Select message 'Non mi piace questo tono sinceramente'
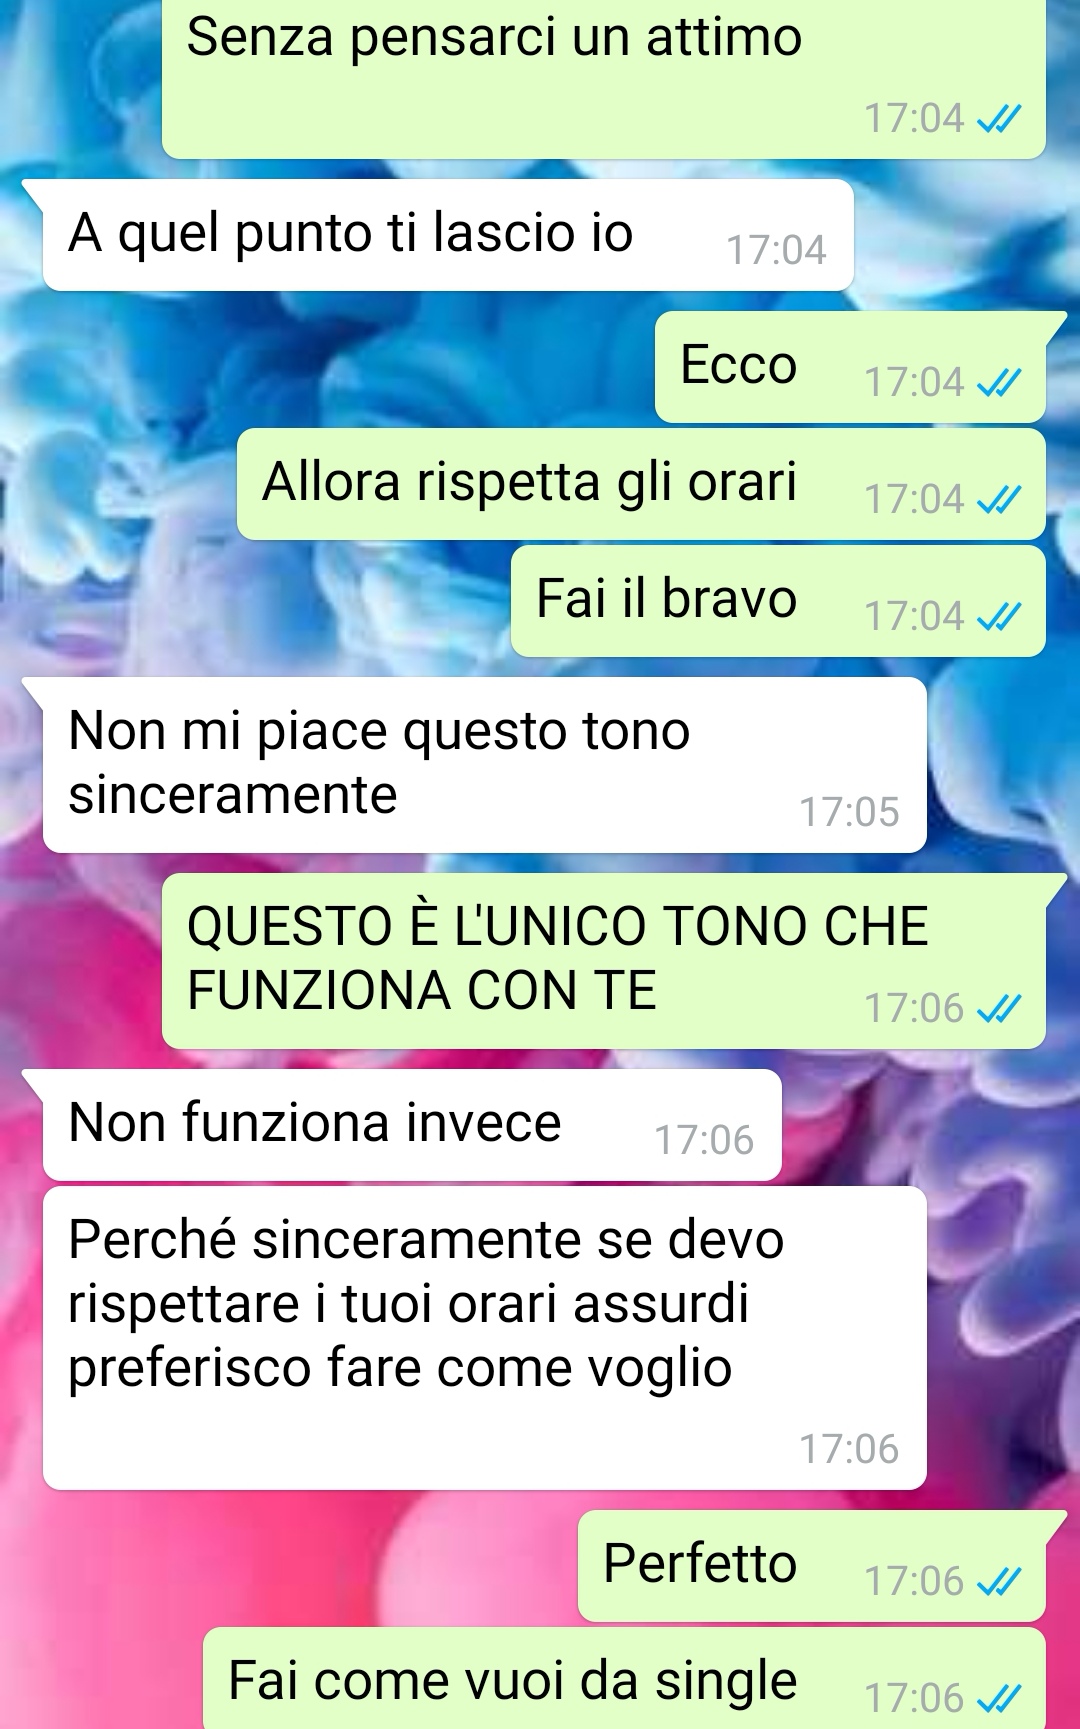The height and width of the screenshot is (1729, 1080). [x=484, y=765]
